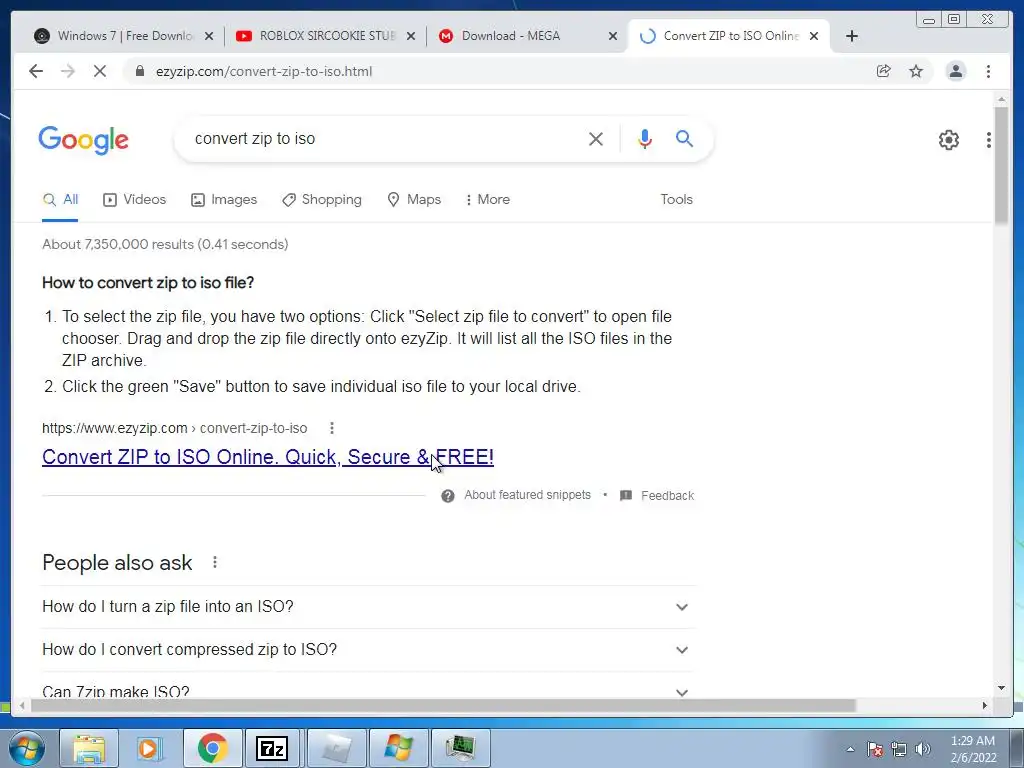This screenshot has width=1024, height=768.
Task: Stop page loading with the X button
Action: point(100,71)
